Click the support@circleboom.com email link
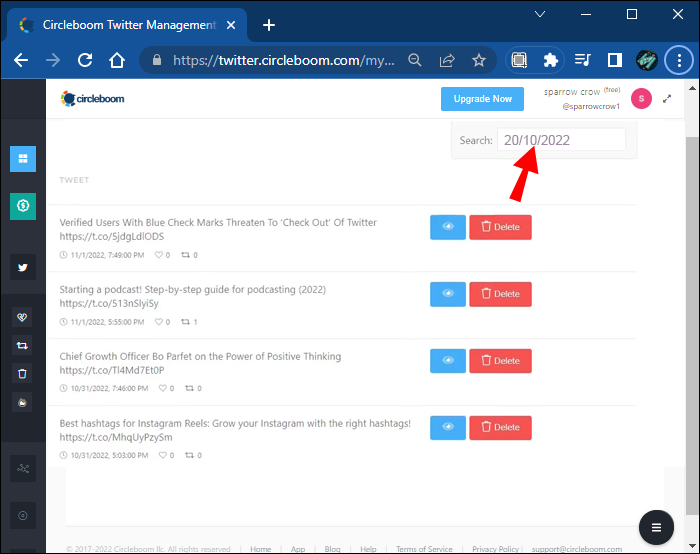 (577, 549)
